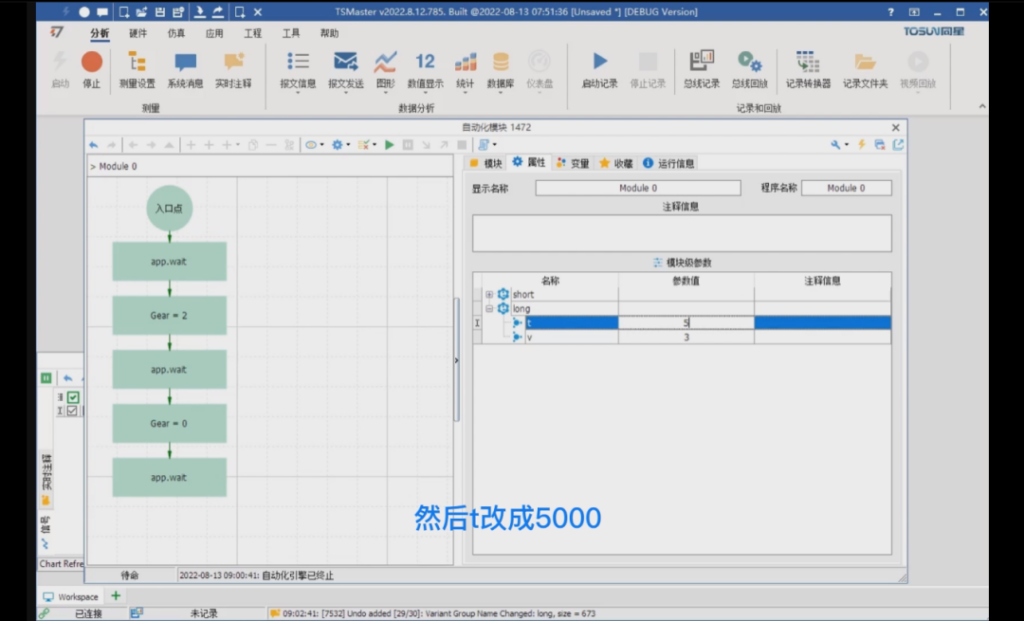Switch to the 硬件 ribbon tab
Viewport: 1024px width, 621px height.
138,33
